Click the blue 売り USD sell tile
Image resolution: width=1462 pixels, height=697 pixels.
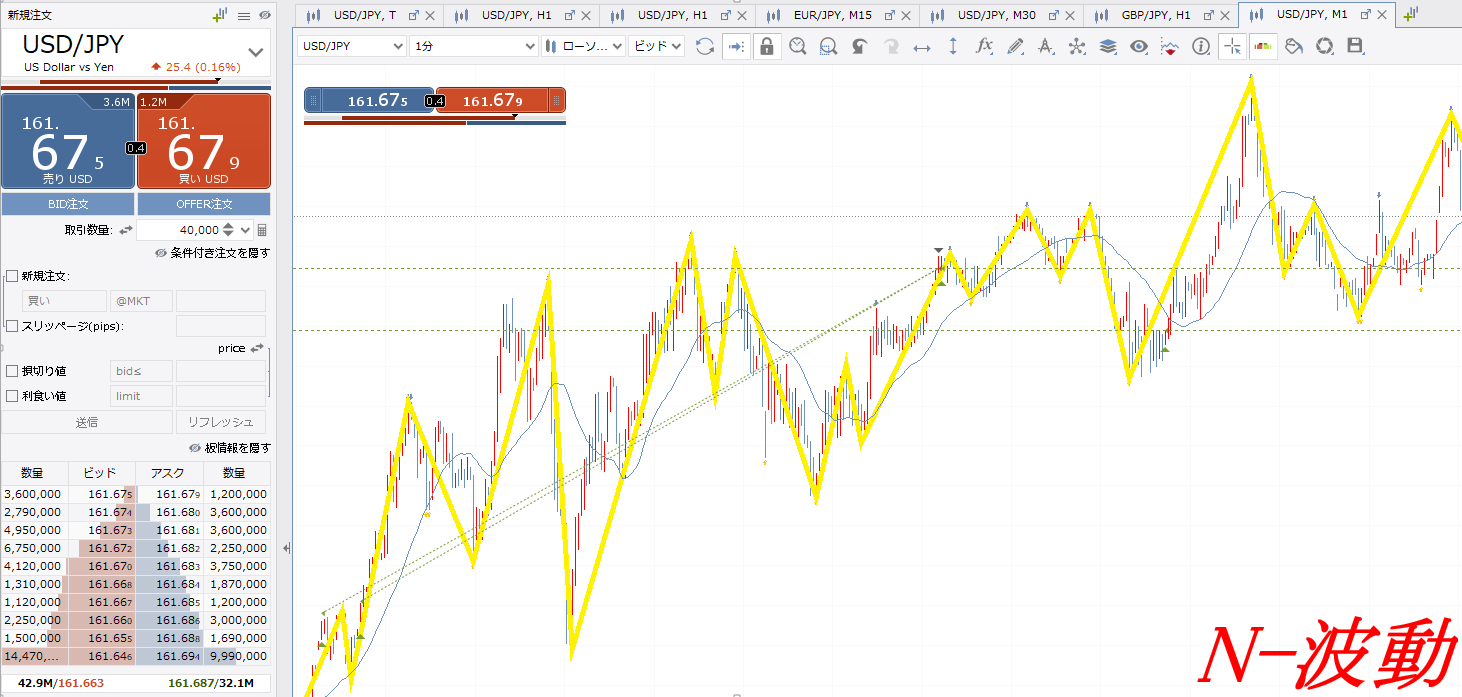coord(68,141)
